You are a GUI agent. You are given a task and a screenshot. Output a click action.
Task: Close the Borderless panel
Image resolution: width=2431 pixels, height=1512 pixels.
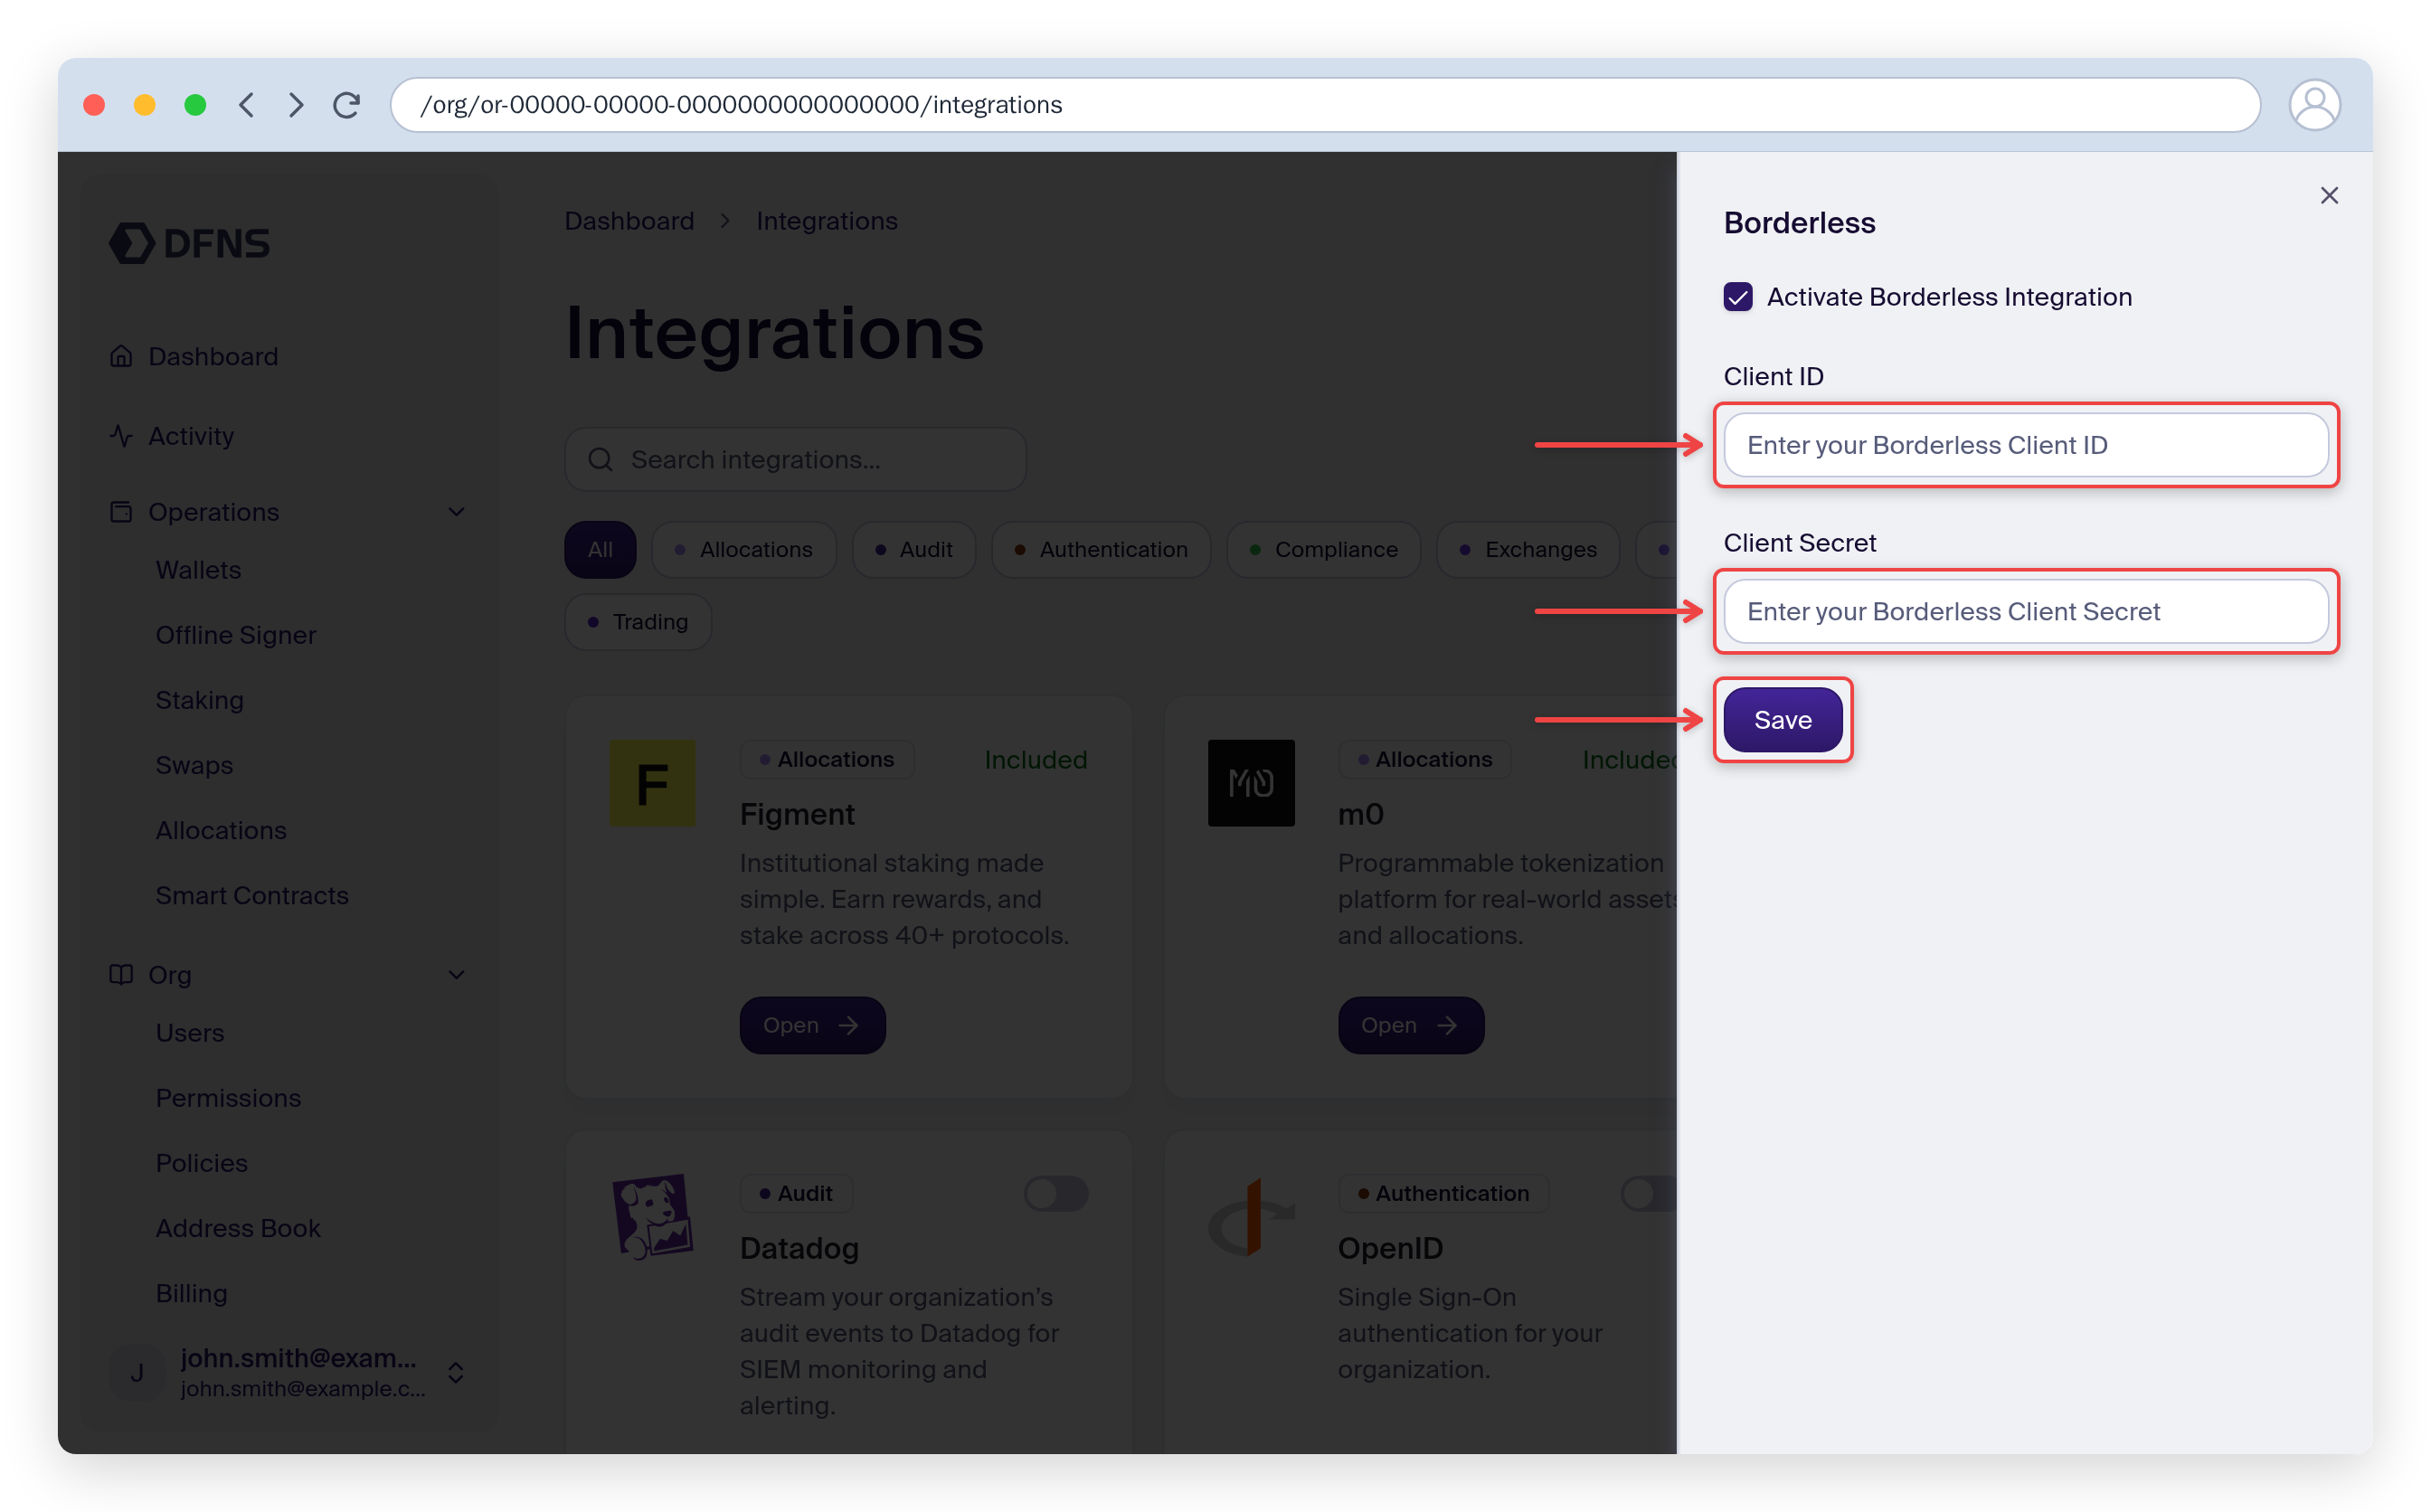pos(2328,196)
